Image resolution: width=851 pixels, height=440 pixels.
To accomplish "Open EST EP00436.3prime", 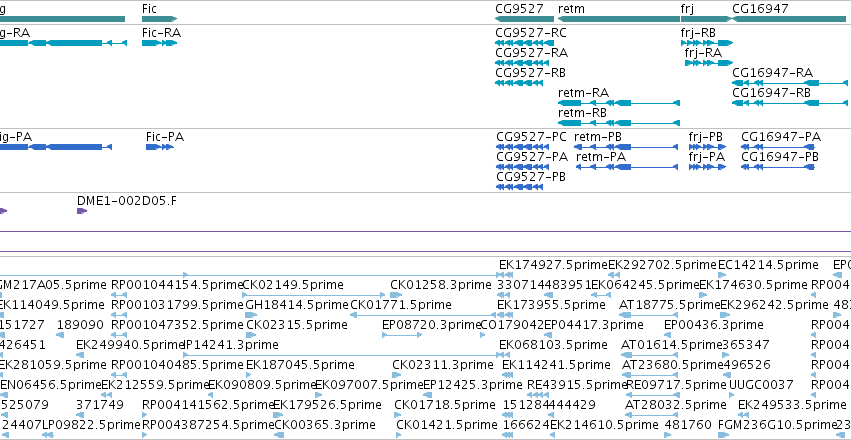I will [x=714, y=325].
